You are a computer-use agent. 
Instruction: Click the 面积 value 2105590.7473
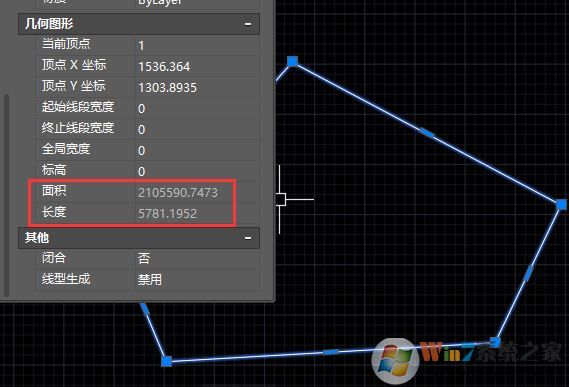178,192
